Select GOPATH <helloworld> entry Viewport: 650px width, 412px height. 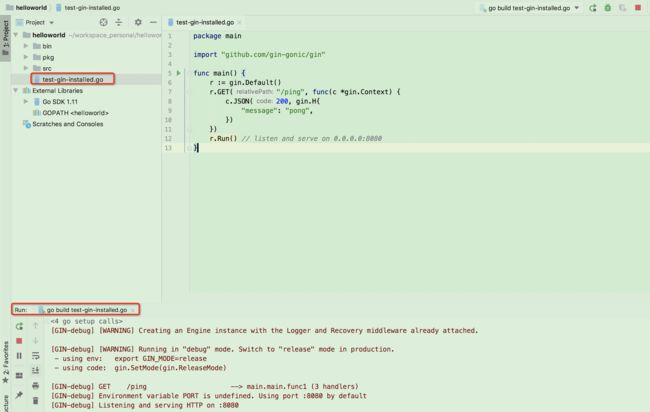tap(75, 113)
